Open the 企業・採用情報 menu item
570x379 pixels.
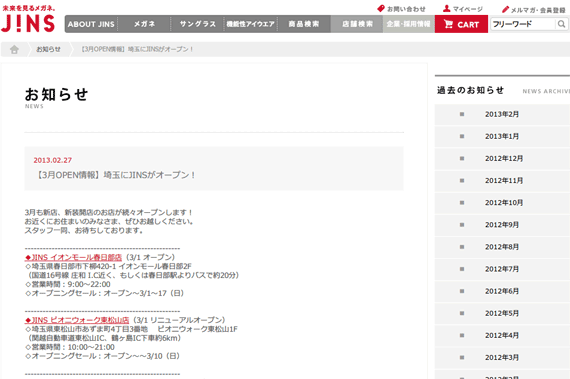pos(409,24)
